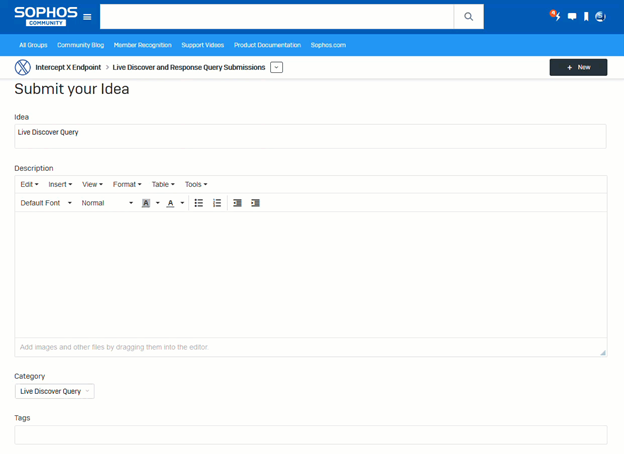Click the Intercept X Endpoint group icon
Image resolution: width=624 pixels, height=454 pixels.
[x=22, y=67]
